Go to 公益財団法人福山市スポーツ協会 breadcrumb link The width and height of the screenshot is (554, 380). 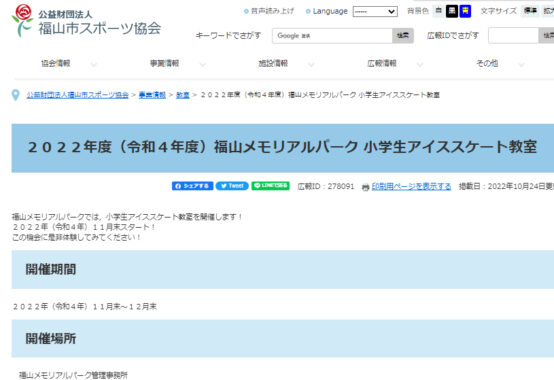(x=77, y=95)
